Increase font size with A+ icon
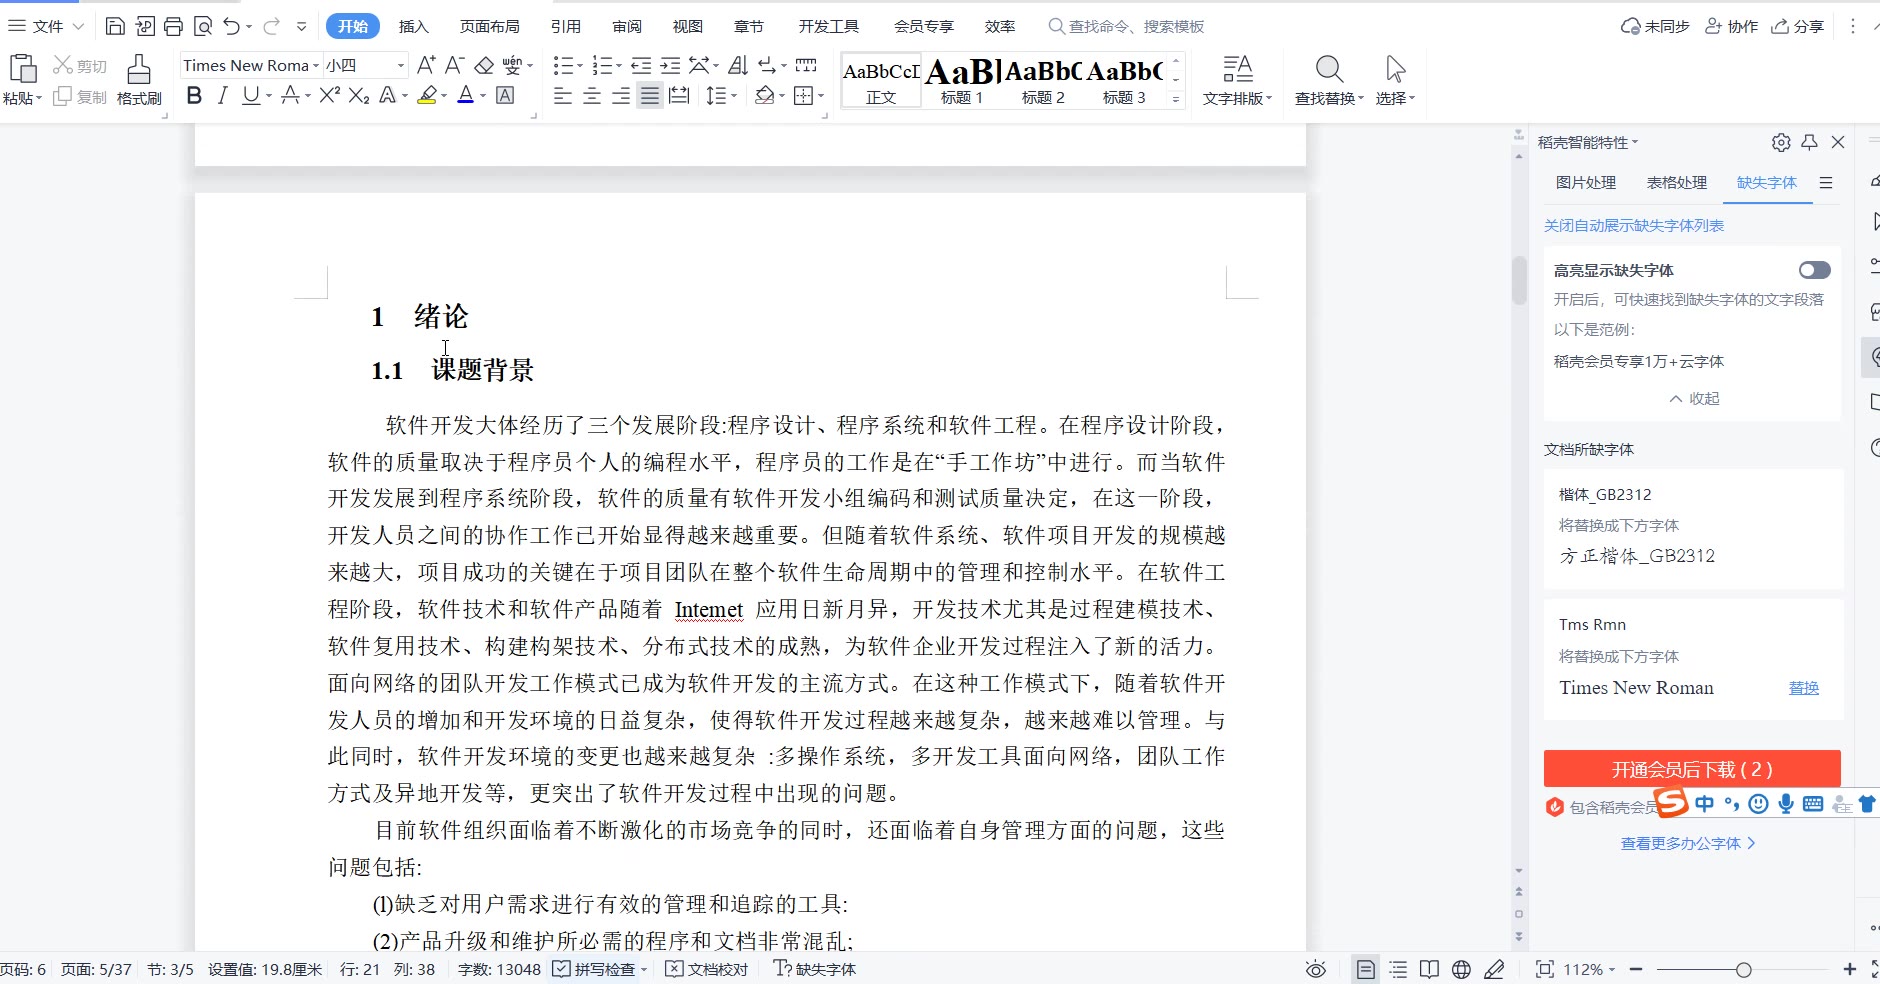Image resolution: width=1880 pixels, height=984 pixels. click(426, 65)
